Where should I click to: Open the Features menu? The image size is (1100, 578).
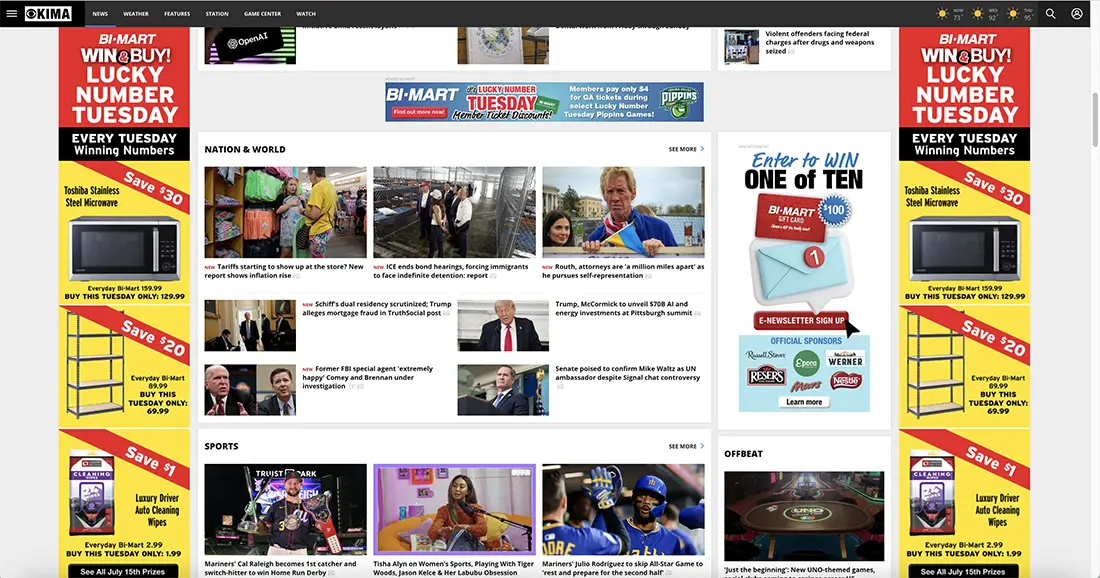[x=177, y=13]
